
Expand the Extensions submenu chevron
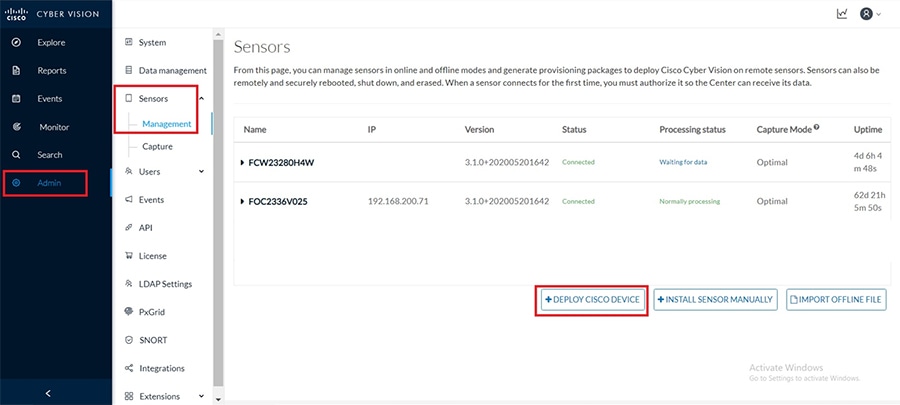(201, 396)
